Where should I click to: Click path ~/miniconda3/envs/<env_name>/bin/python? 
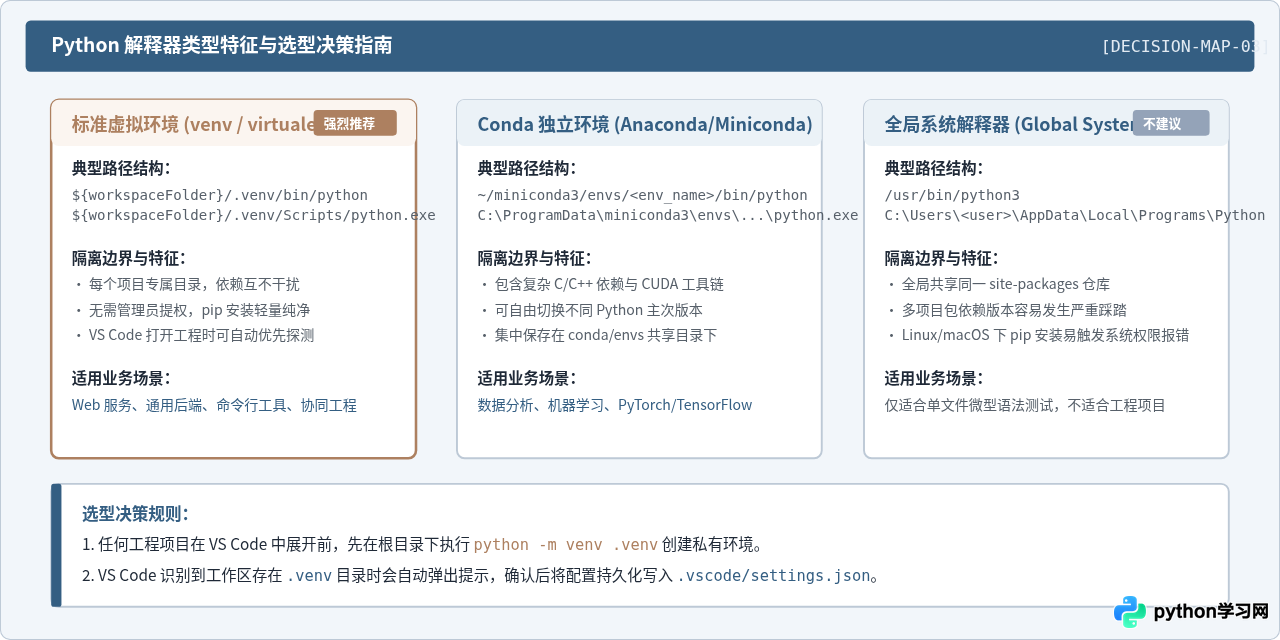[x=642, y=195]
